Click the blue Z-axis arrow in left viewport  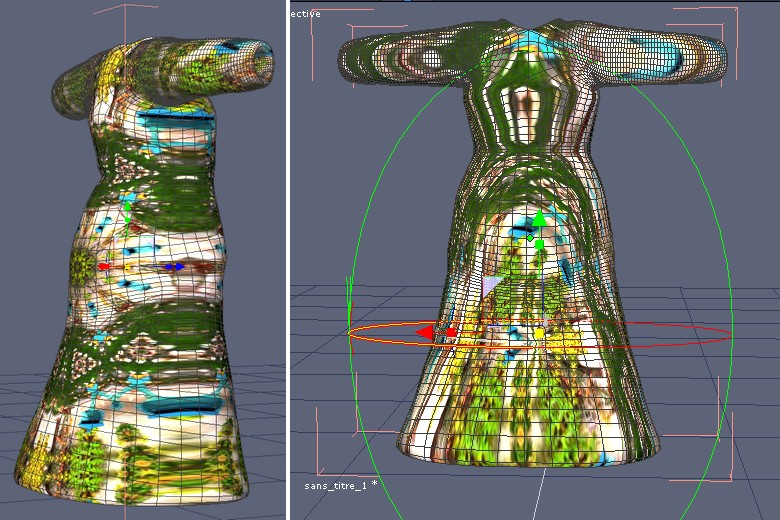coord(180,267)
